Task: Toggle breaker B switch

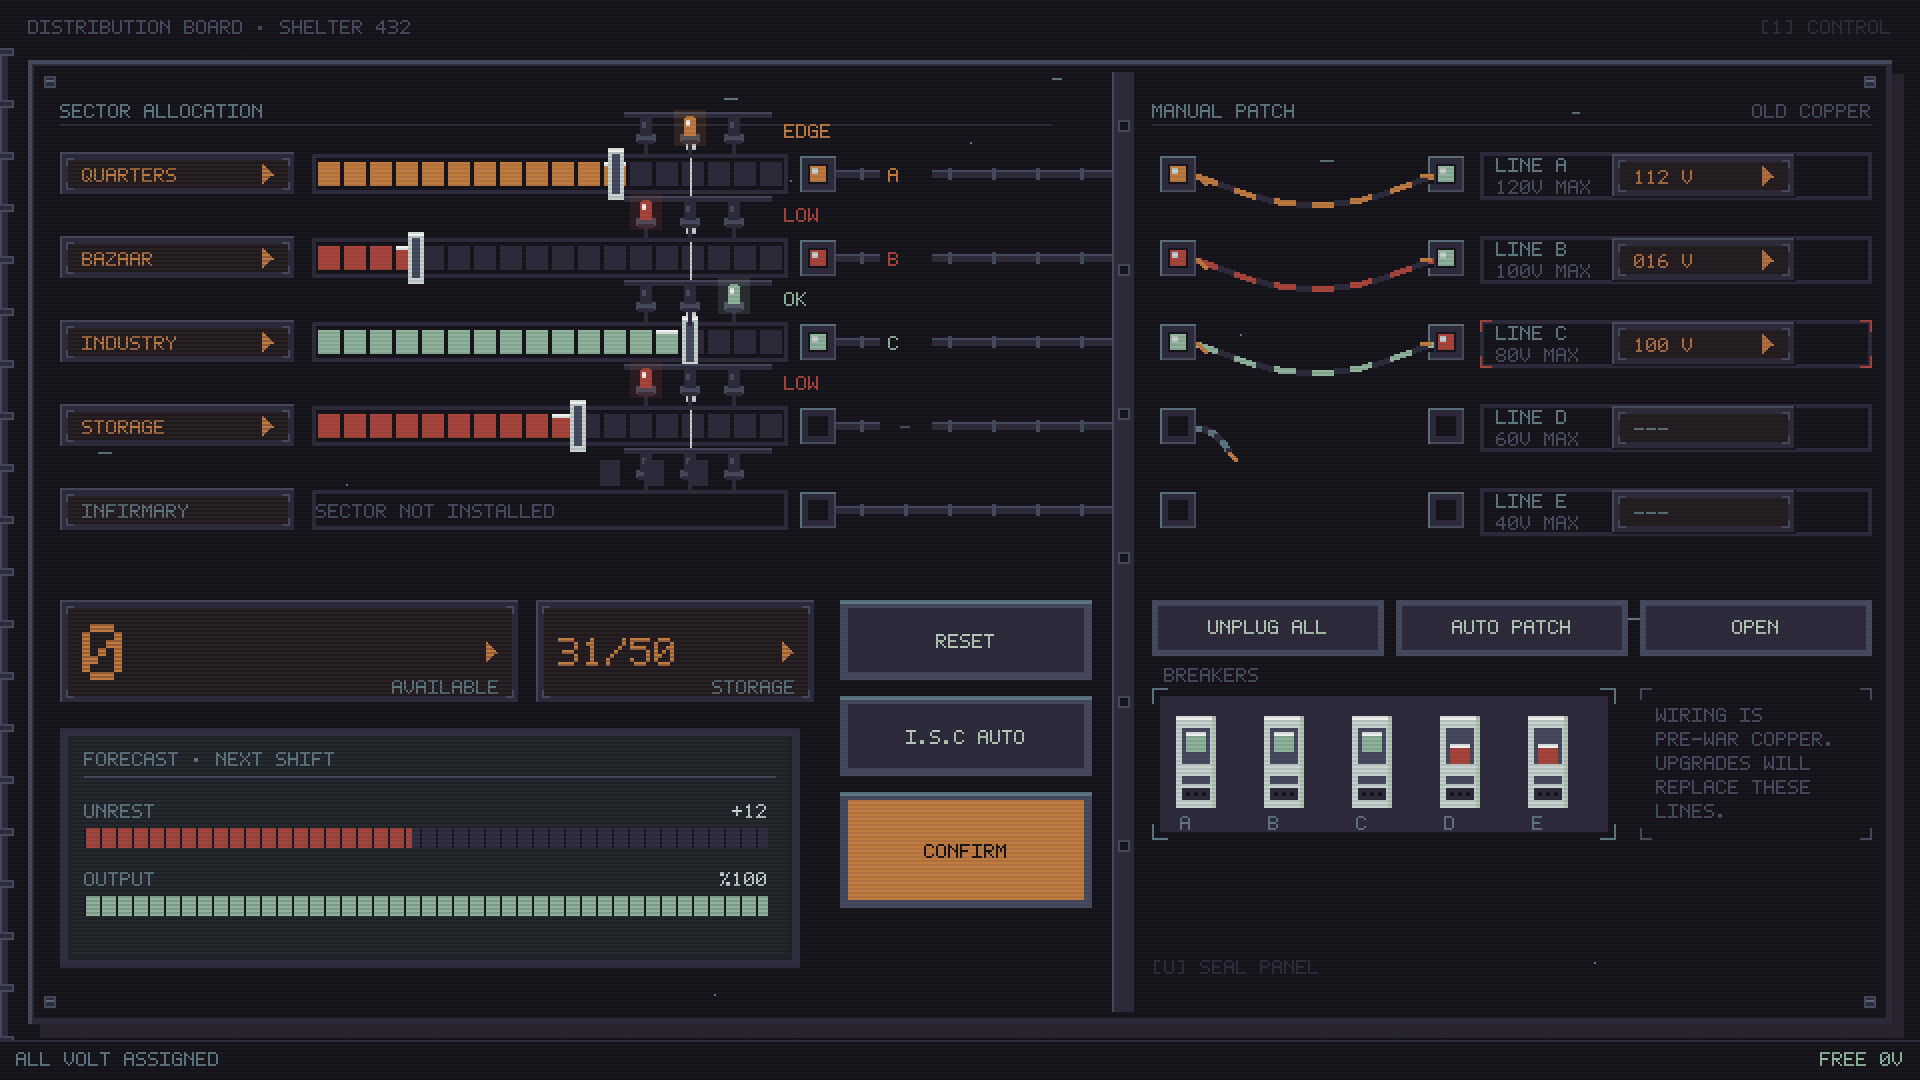Action: (x=1284, y=762)
